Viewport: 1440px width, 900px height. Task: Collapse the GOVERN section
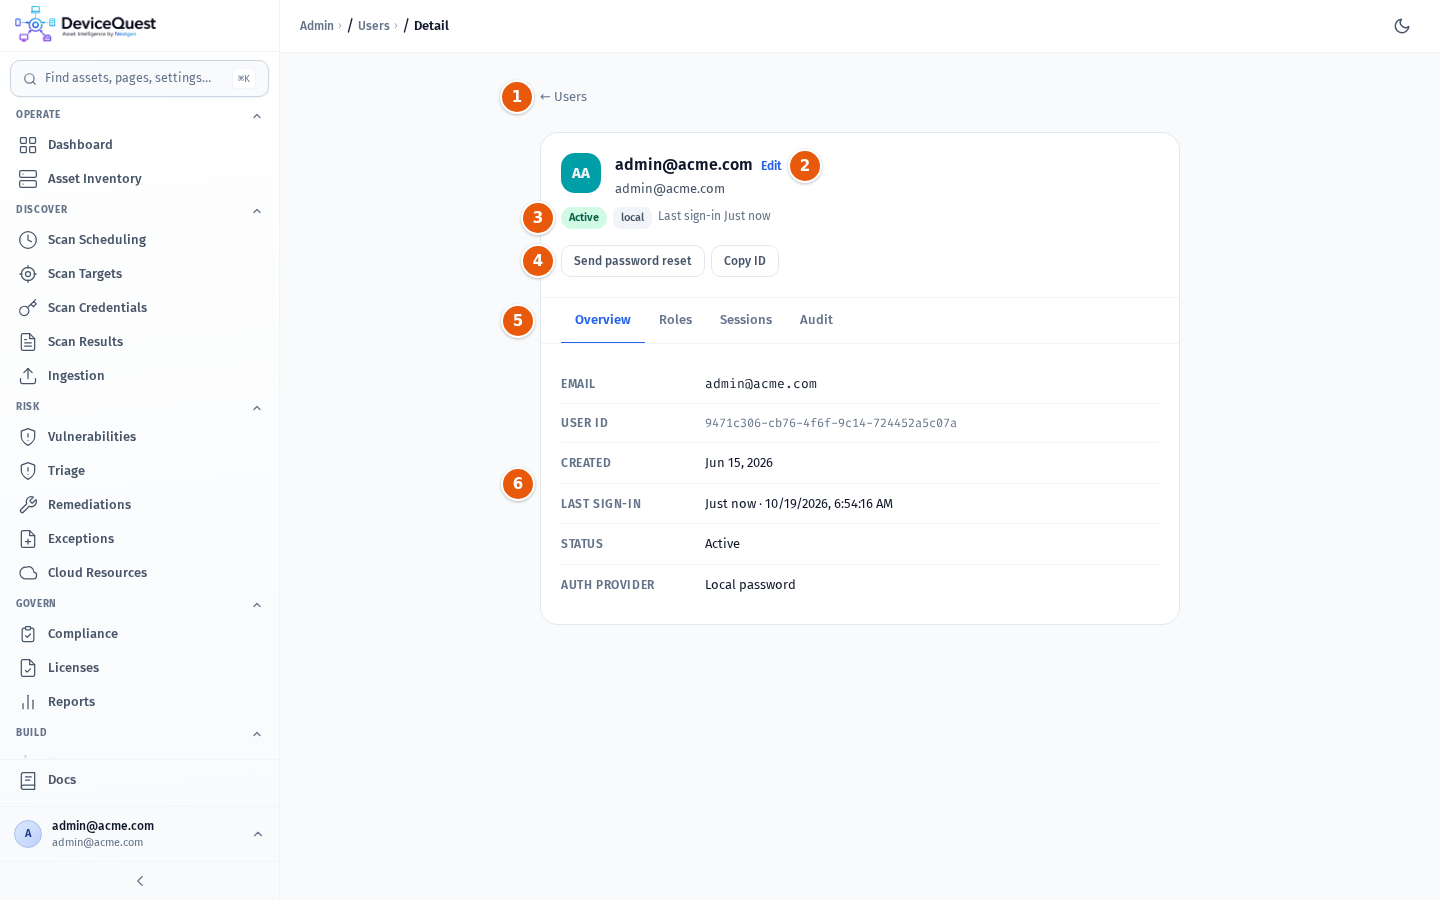pyautogui.click(x=257, y=605)
